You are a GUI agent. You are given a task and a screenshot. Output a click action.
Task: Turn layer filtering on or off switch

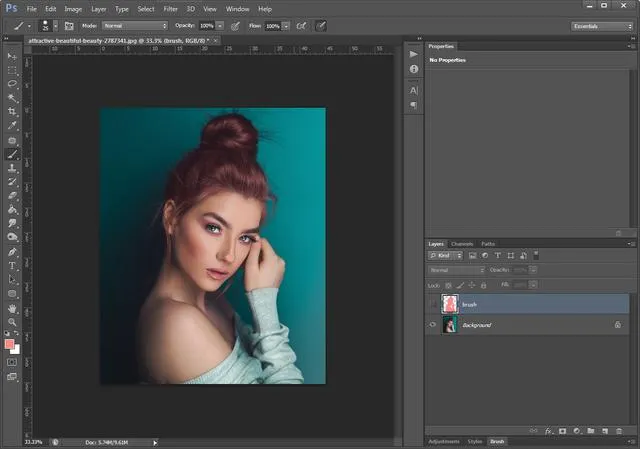(536, 255)
